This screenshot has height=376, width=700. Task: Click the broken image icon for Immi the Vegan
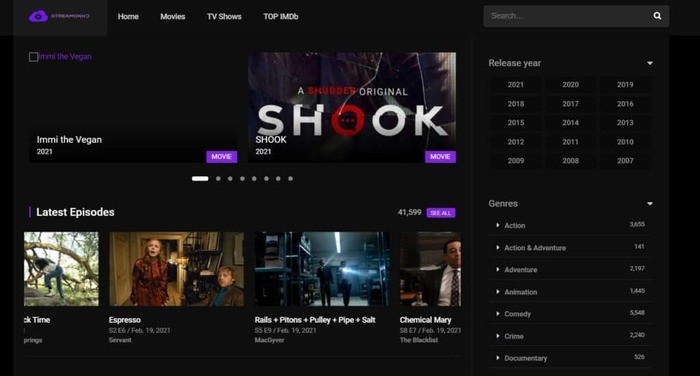(33, 57)
